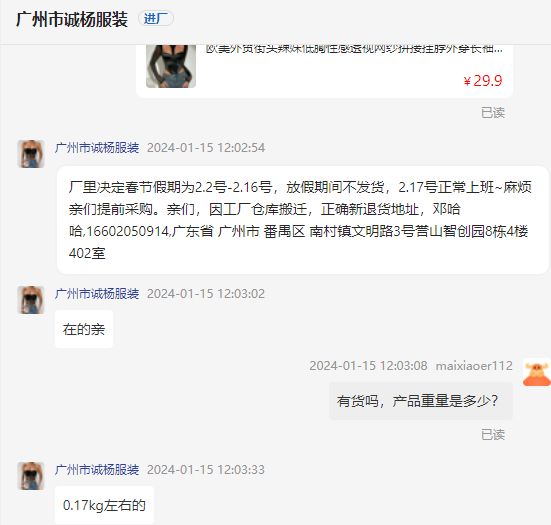Click the 已读 status under weight question
Viewport: 551px width, 525px height.
pos(493,435)
